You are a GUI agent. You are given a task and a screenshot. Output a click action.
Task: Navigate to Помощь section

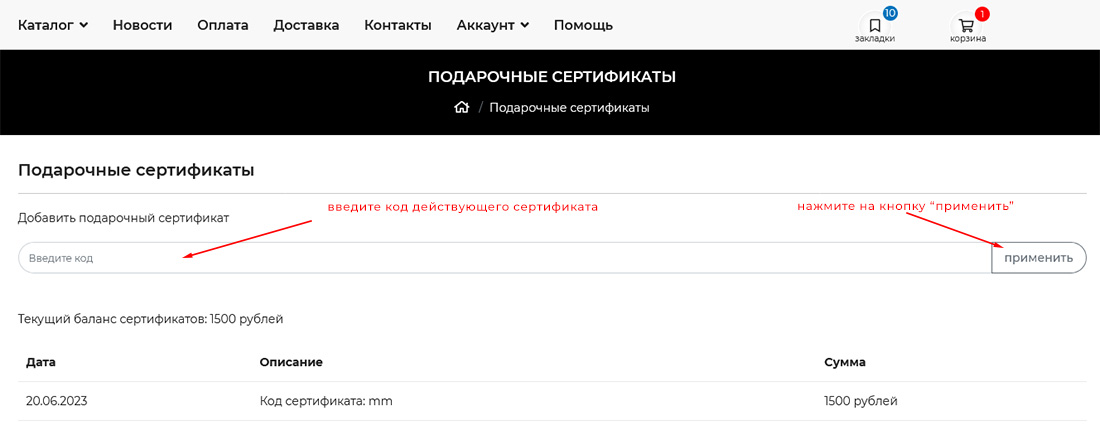tap(583, 25)
